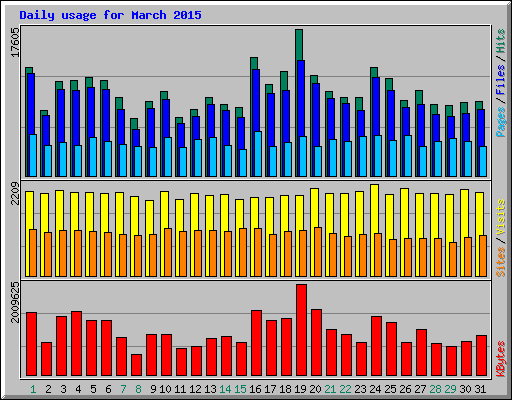Click day label 17 on the axis
512x400 pixels.
(x=270, y=389)
